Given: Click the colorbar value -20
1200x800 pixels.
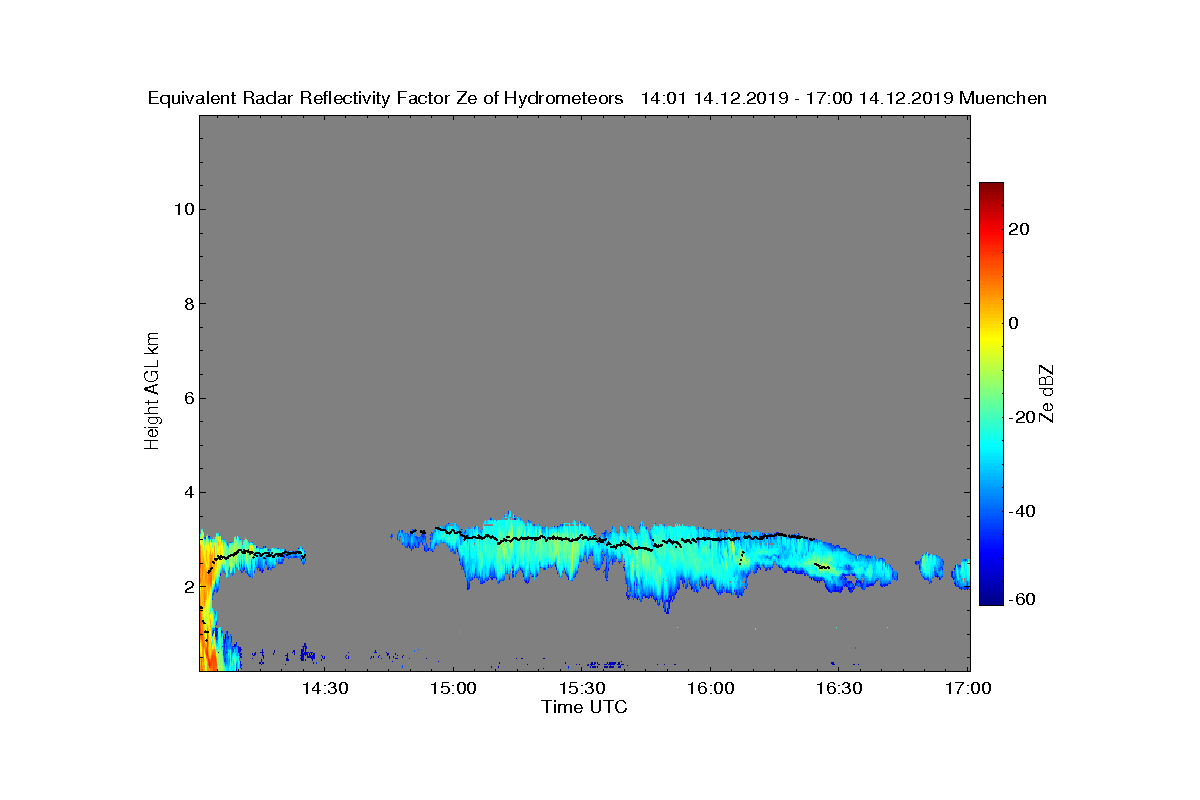Looking at the screenshot, I should pos(1020,417).
